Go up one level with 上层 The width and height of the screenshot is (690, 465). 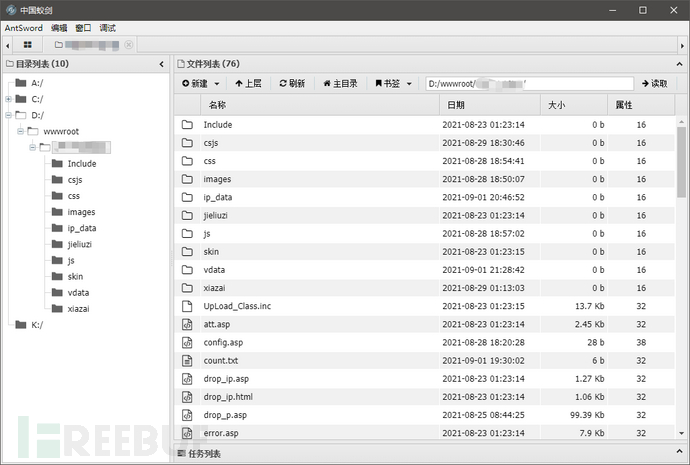point(248,84)
